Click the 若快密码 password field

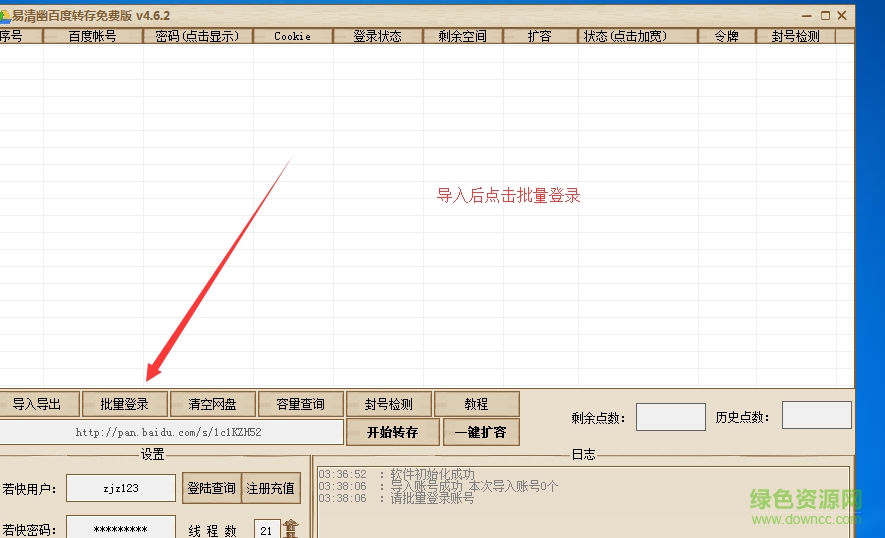click(121, 529)
